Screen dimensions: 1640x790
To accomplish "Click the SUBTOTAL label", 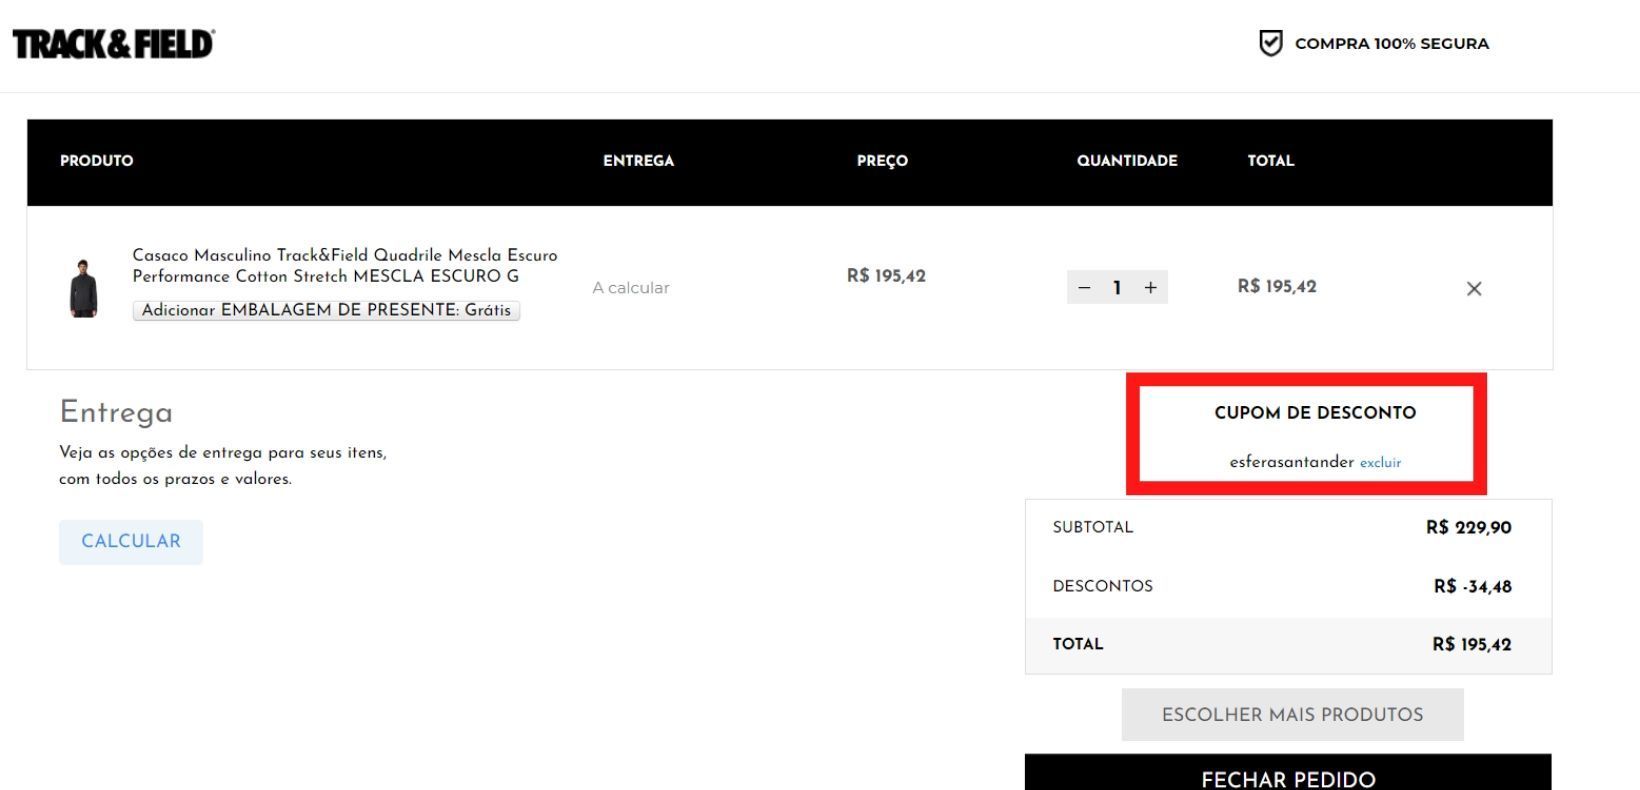I will click(x=1093, y=527).
